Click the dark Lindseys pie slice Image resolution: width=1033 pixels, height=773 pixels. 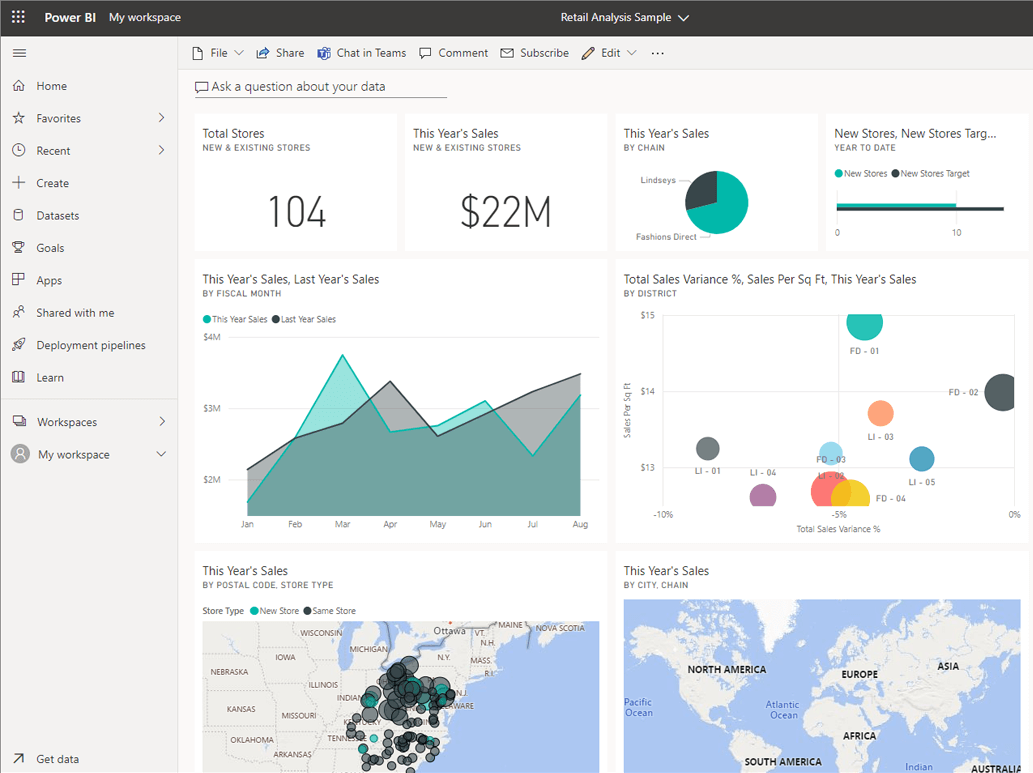pyautogui.click(x=702, y=190)
